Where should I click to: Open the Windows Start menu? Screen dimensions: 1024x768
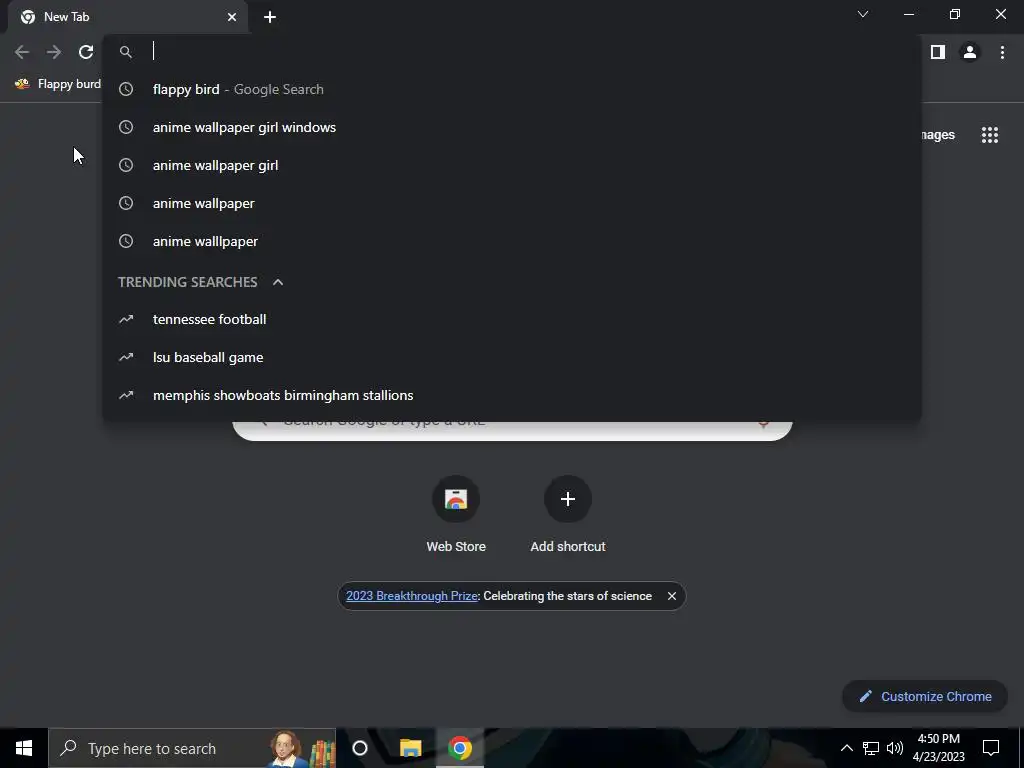24,748
